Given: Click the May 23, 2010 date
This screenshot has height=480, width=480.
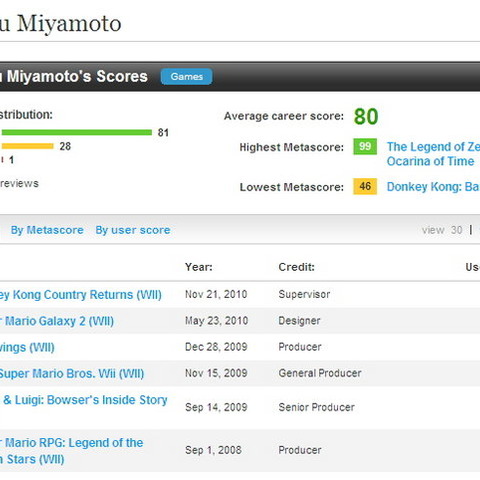Looking at the screenshot, I should pyautogui.click(x=216, y=321).
